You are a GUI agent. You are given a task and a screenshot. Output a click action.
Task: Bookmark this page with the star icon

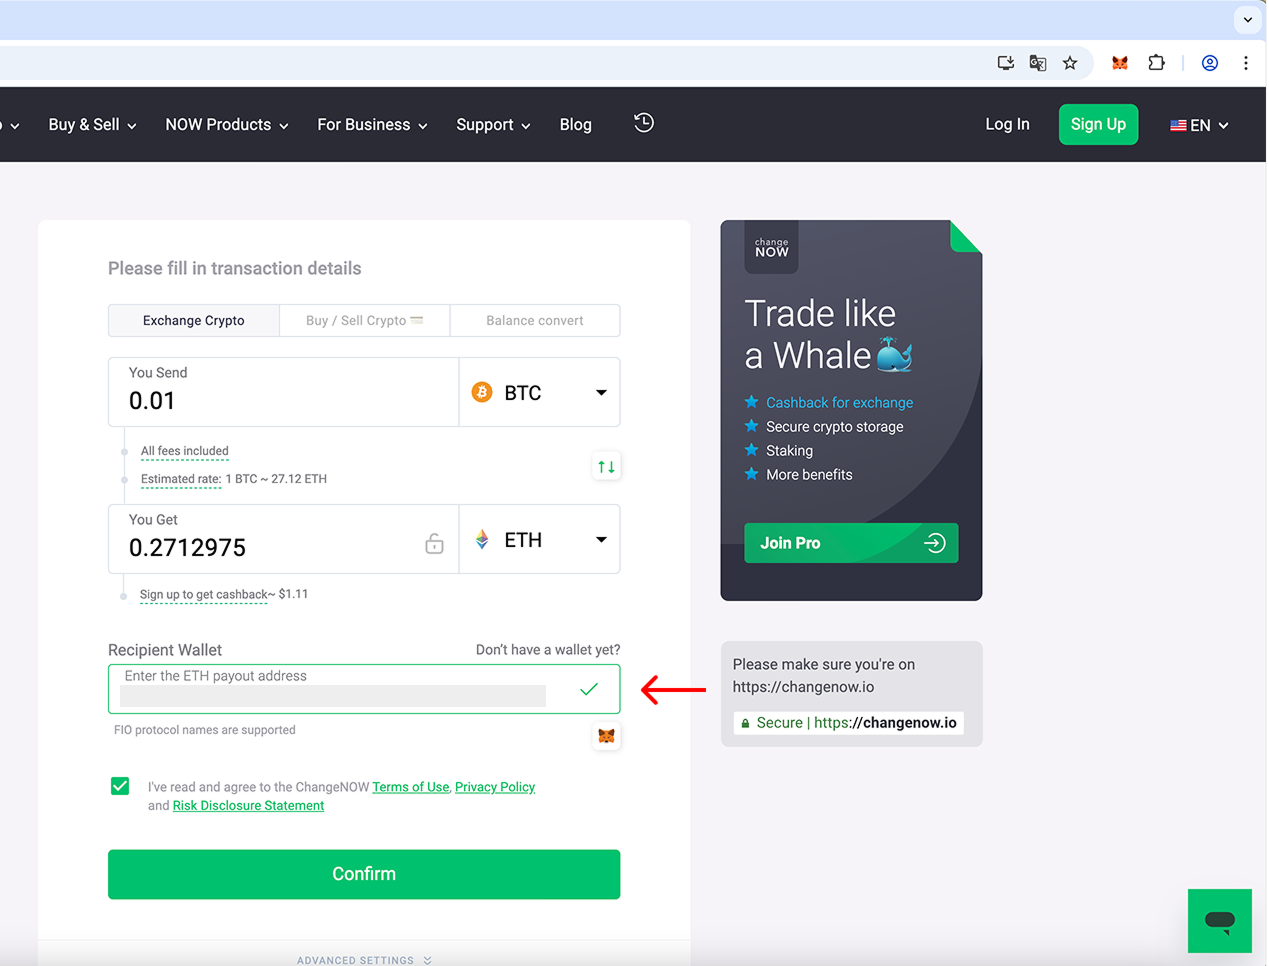coord(1070,63)
